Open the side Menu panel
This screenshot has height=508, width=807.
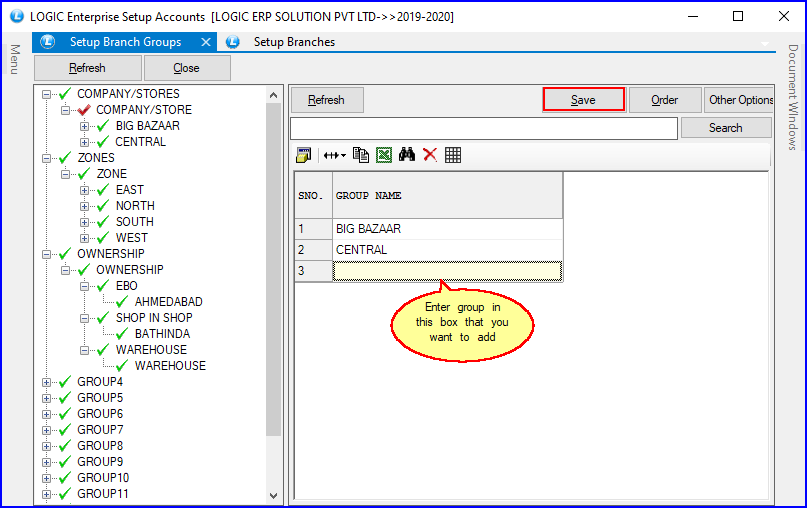tap(15, 59)
